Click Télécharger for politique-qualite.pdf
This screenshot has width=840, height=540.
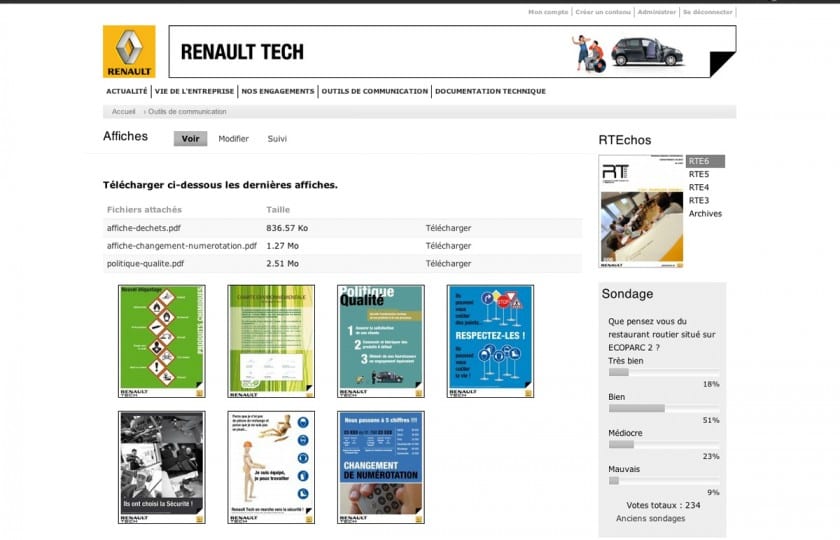(x=448, y=264)
